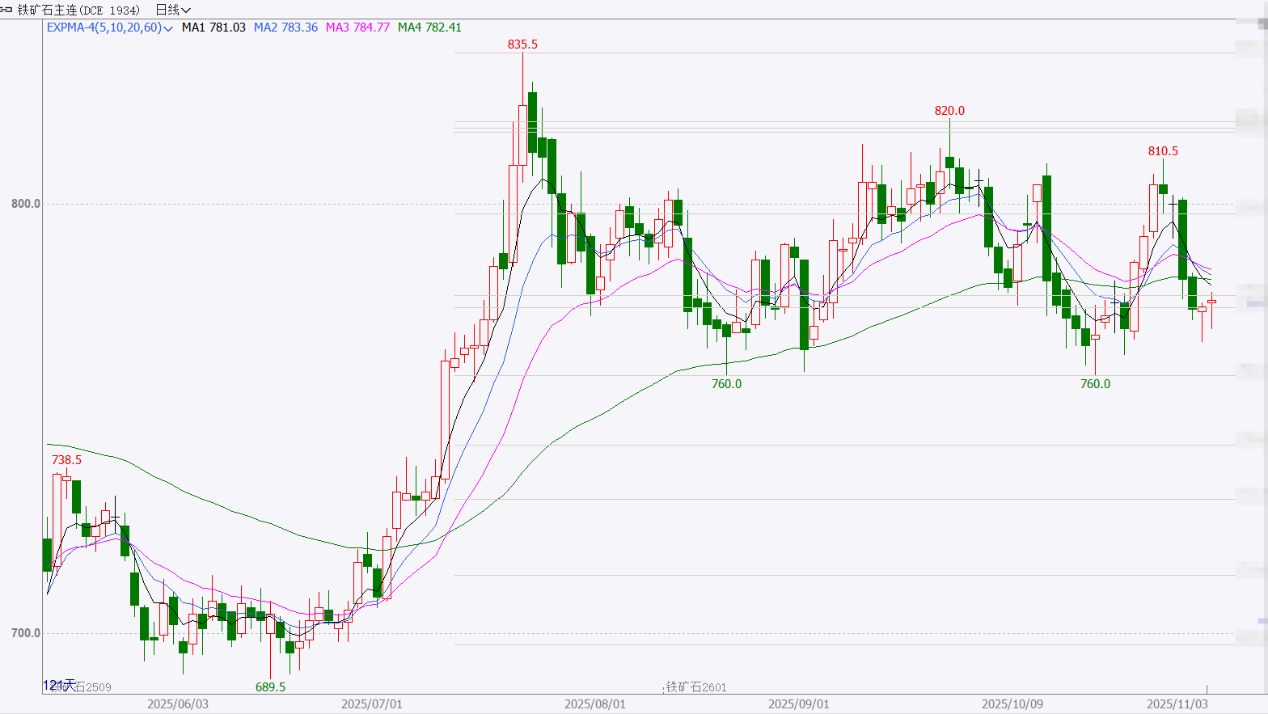Click the 738.5 high price label
Screen dimensions: 1268x714
66,460
